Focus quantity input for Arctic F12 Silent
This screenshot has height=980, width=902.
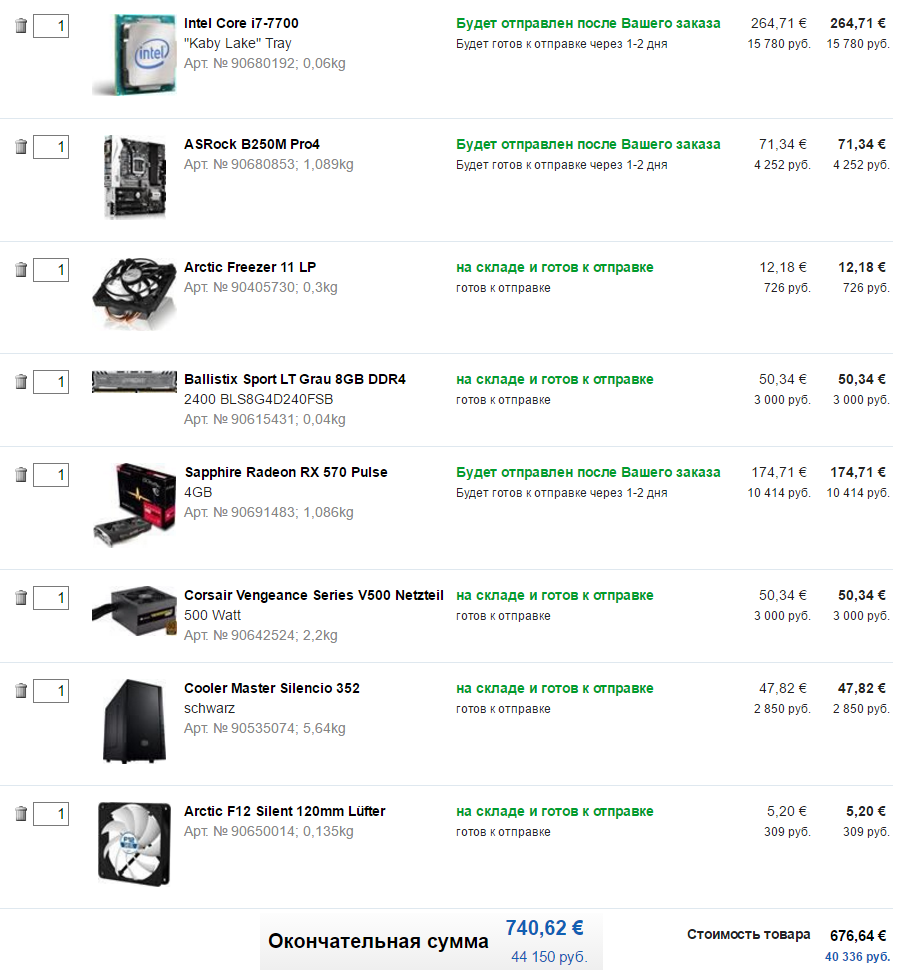pyautogui.click(x=51, y=814)
